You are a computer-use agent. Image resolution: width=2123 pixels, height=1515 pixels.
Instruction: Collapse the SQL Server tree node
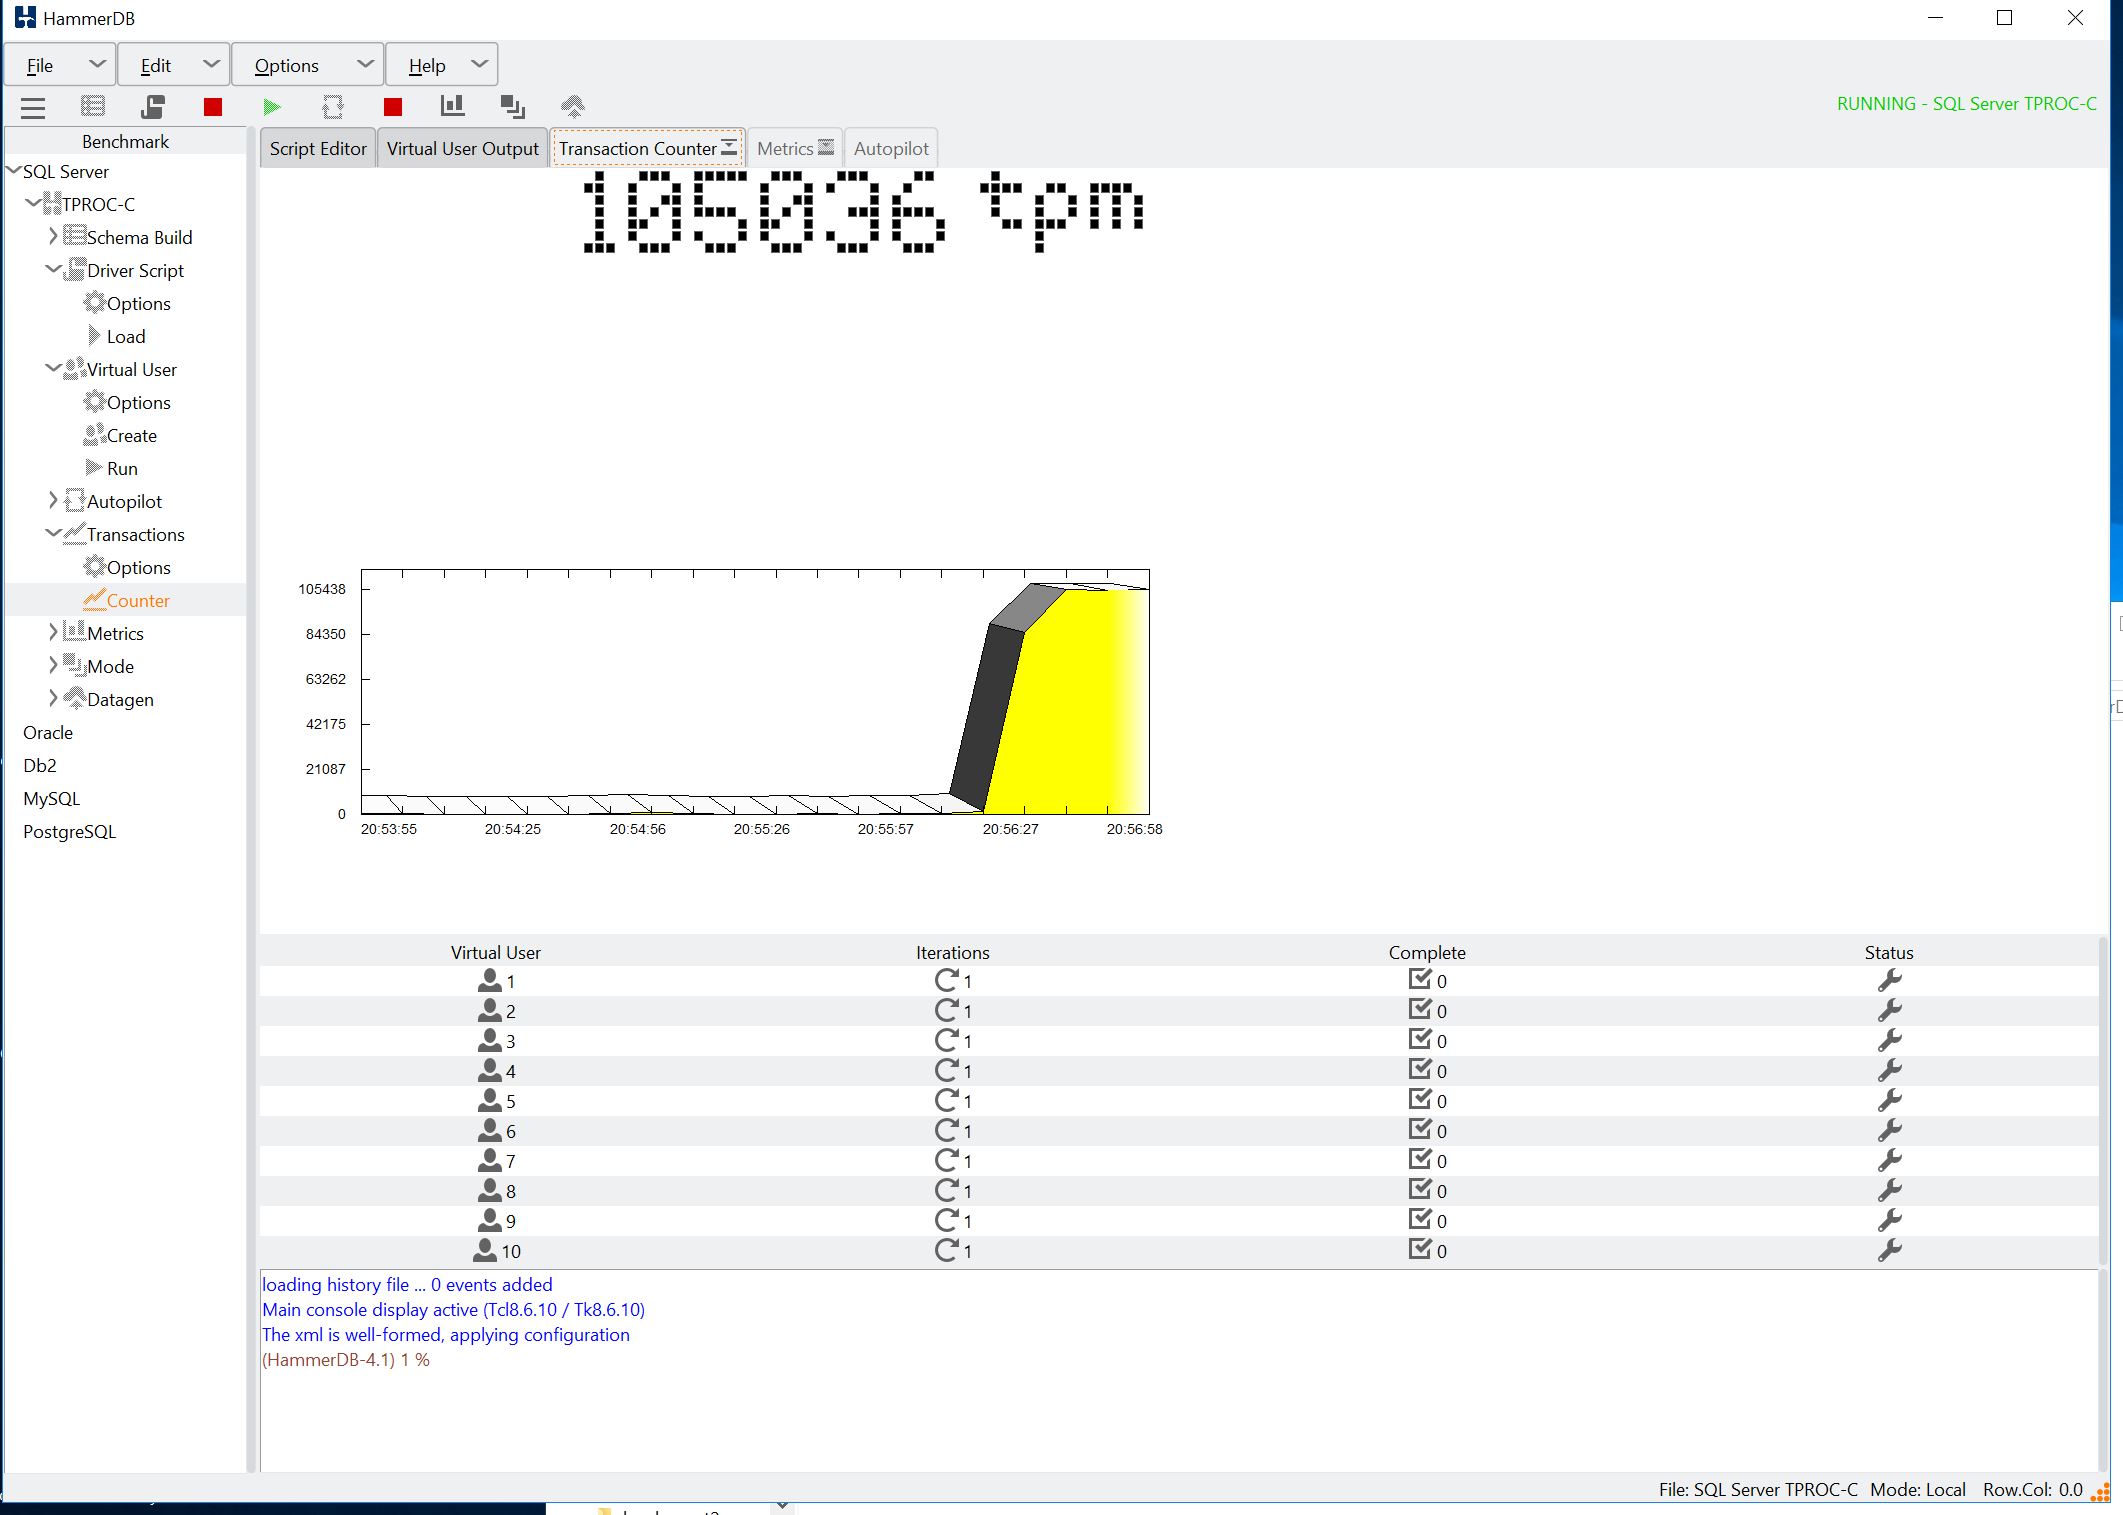14,171
